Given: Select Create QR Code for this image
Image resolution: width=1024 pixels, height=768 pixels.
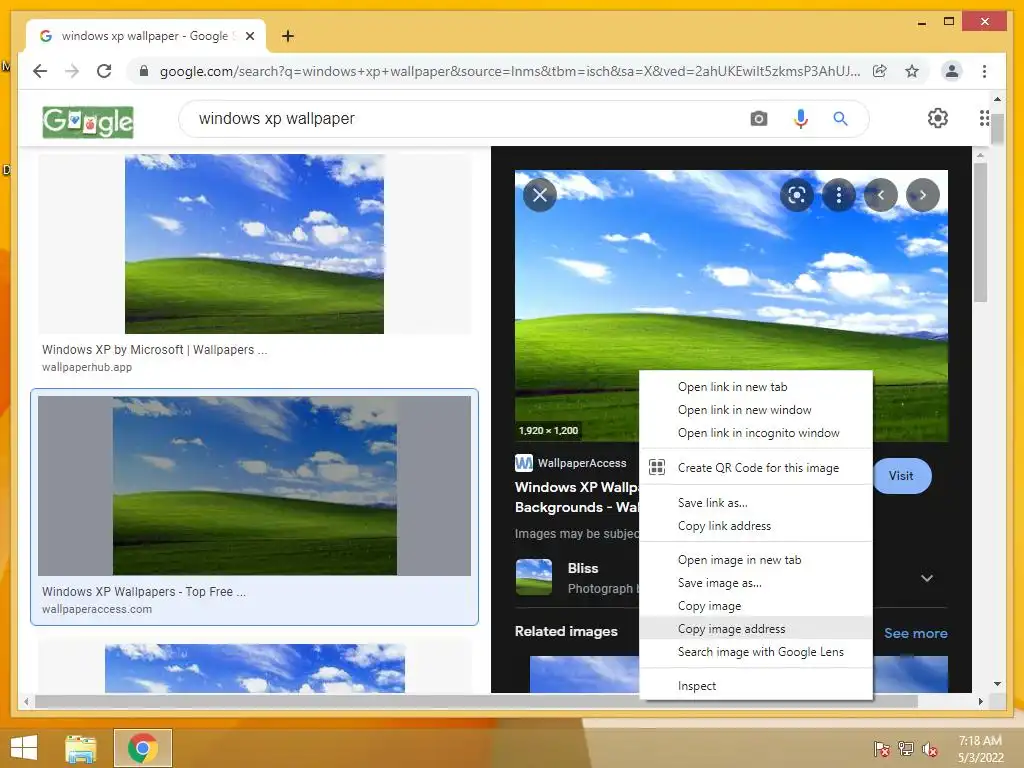Looking at the screenshot, I should coord(756,468).
